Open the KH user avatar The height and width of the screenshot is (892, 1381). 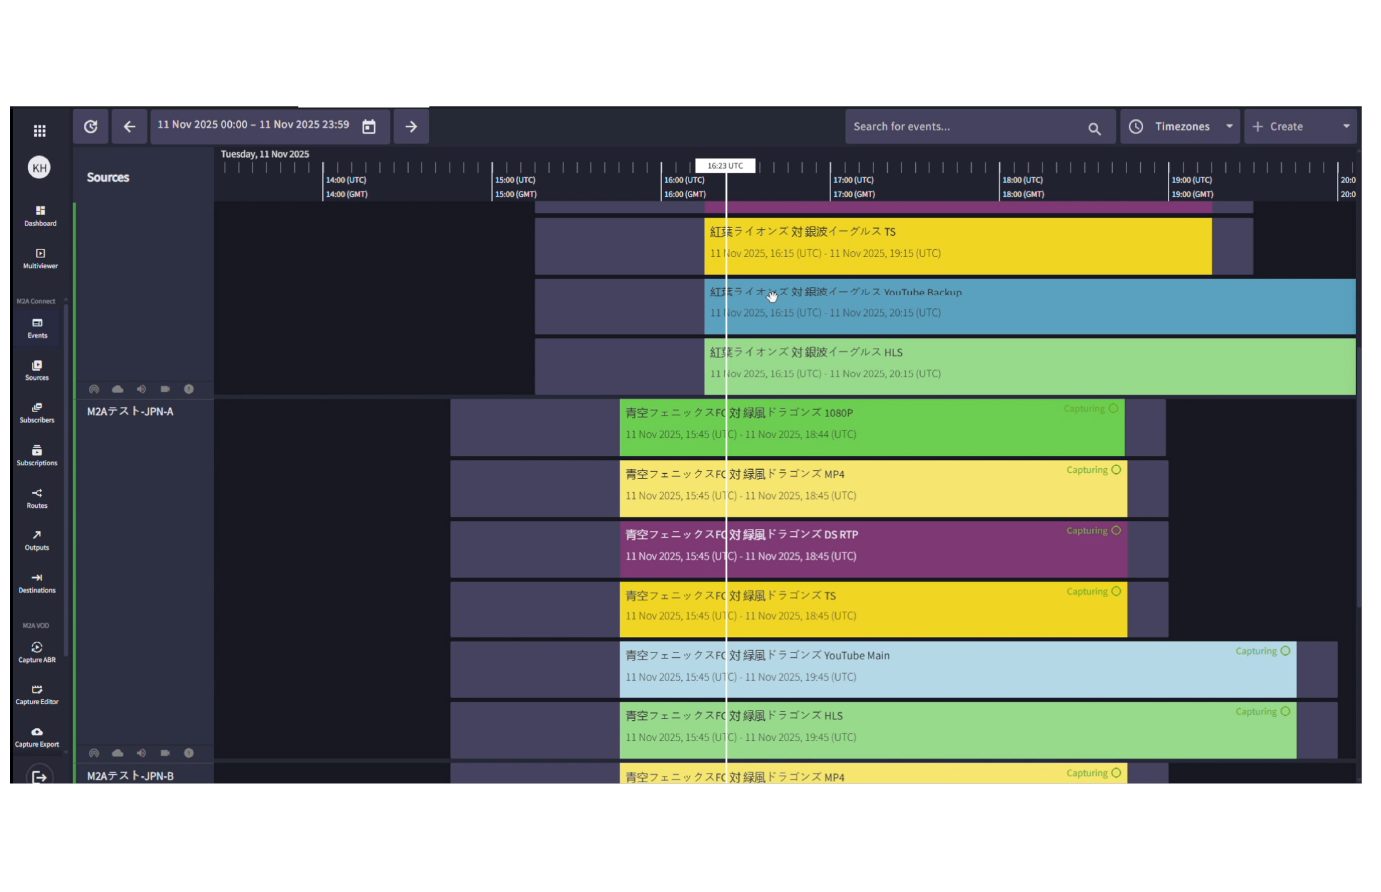point(39,168)
